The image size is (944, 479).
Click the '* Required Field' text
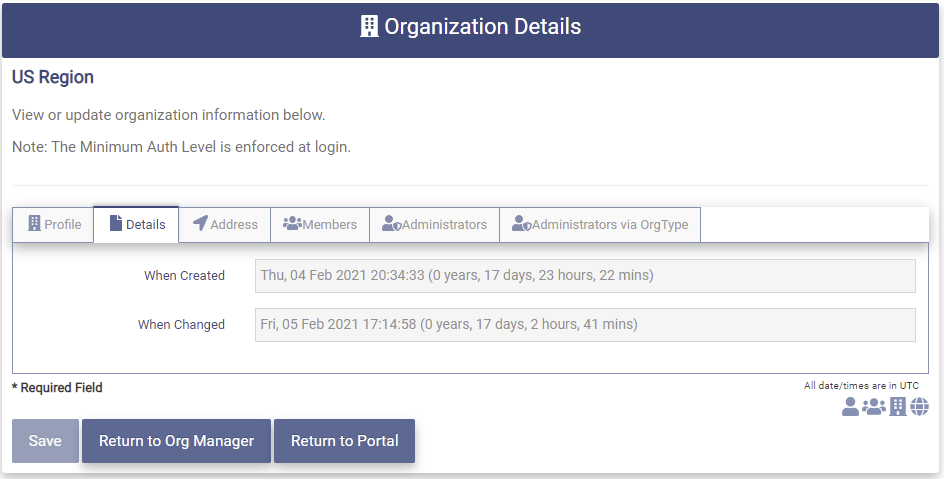[x=57, y=388]
